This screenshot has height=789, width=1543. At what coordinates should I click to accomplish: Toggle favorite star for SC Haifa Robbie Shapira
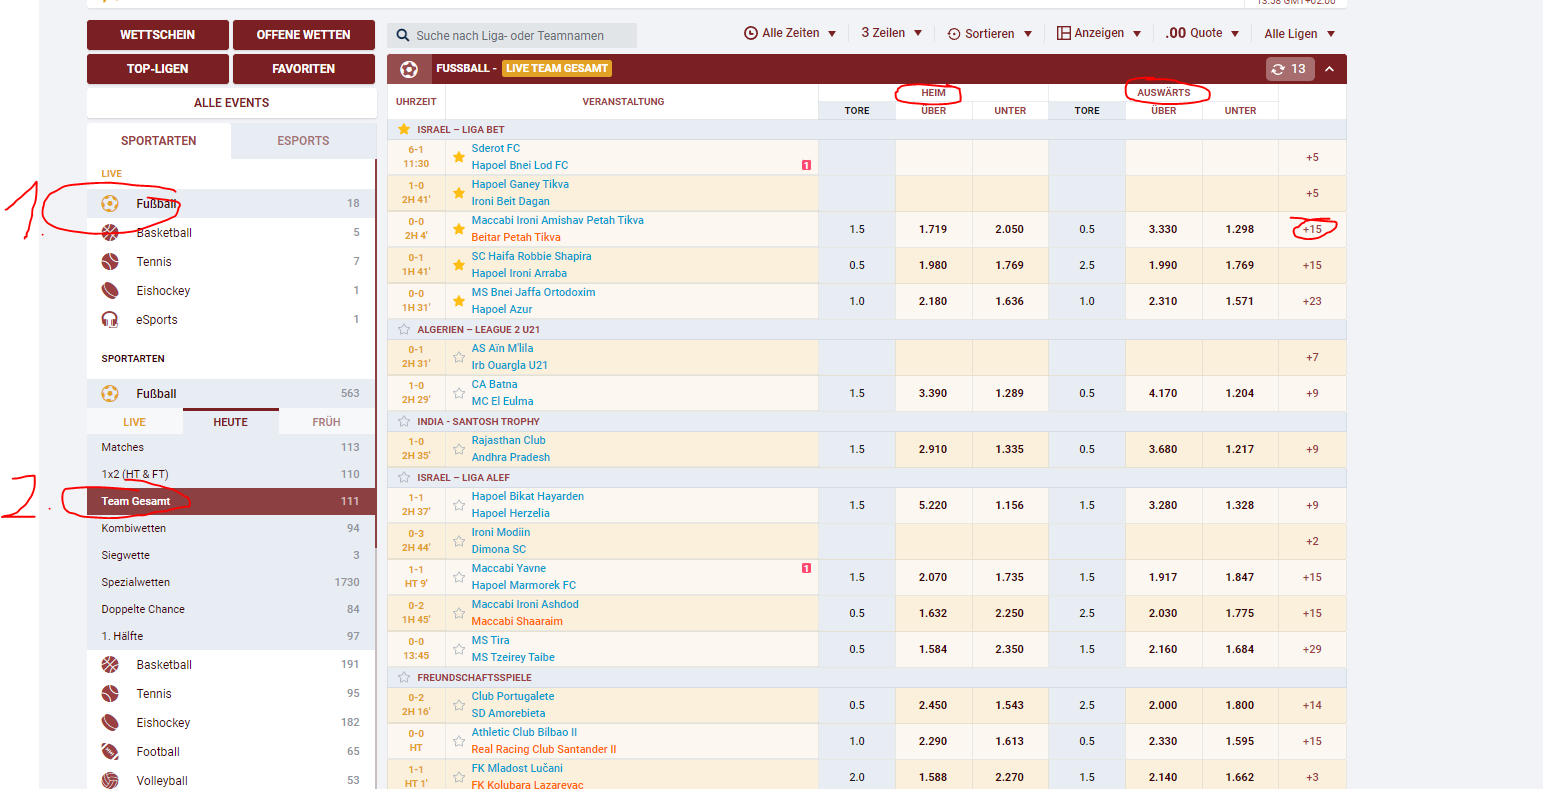tap(459, 265)
